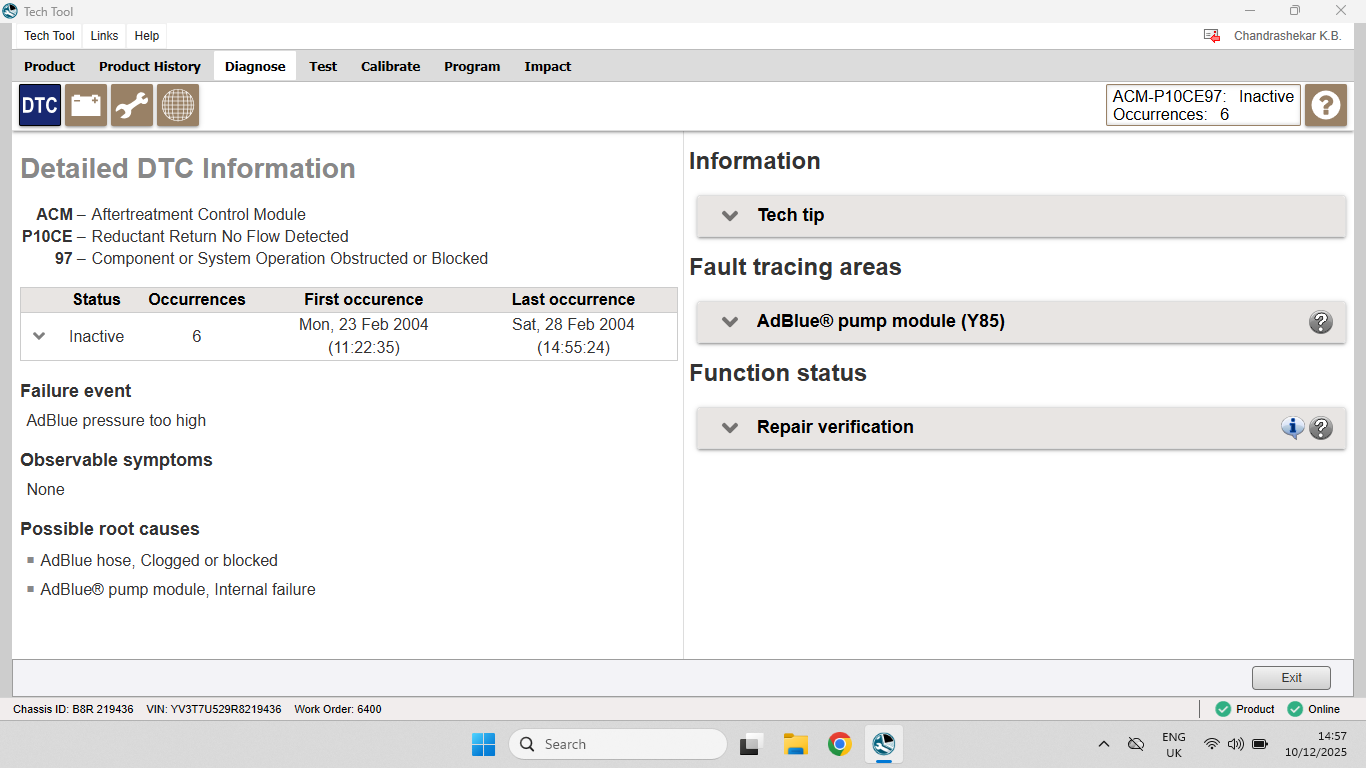Click the green Product status icon
The width and height of the screenshot is (1366, 768).
click(1223, 709)
